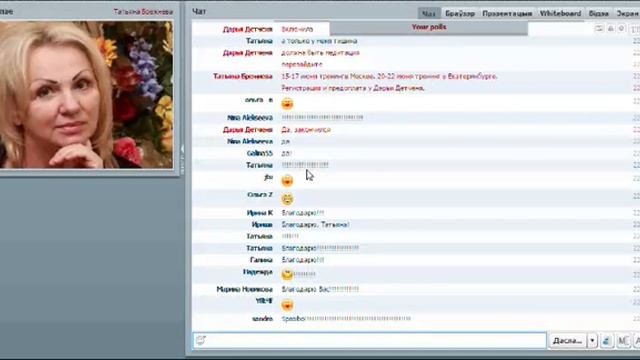Click the panel splitter handle beside video

(182, 159)
